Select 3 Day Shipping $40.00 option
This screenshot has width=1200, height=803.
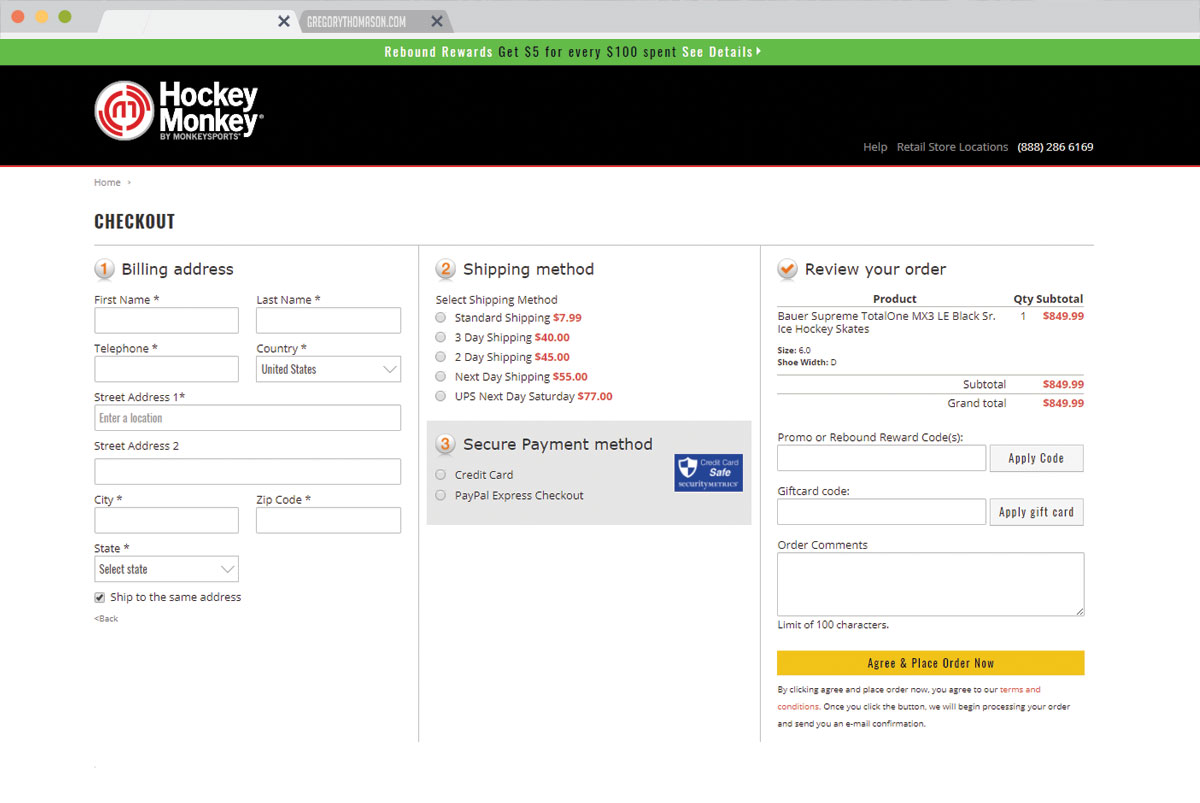pos(441,337)
